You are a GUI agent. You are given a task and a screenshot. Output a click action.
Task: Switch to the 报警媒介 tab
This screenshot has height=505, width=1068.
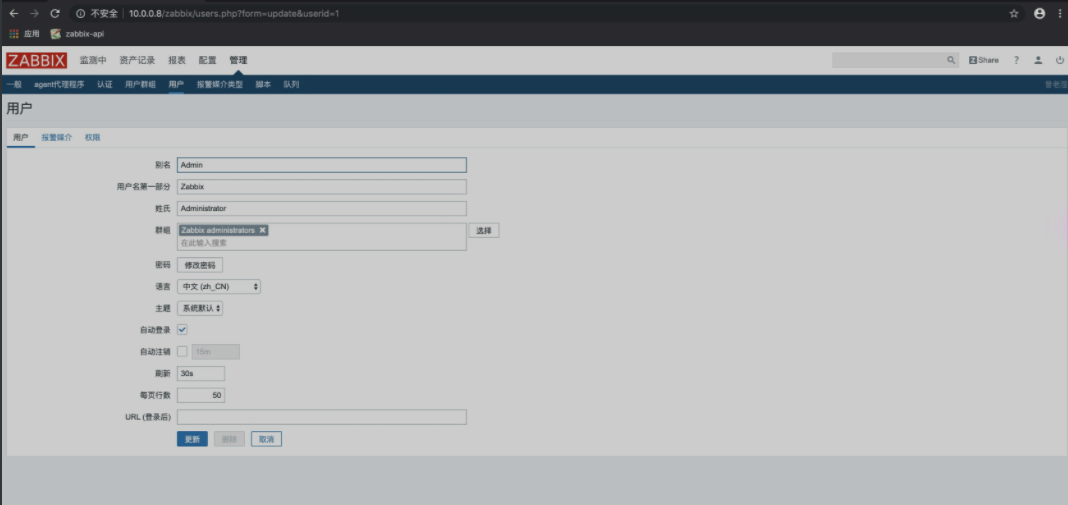coord(57,137)
